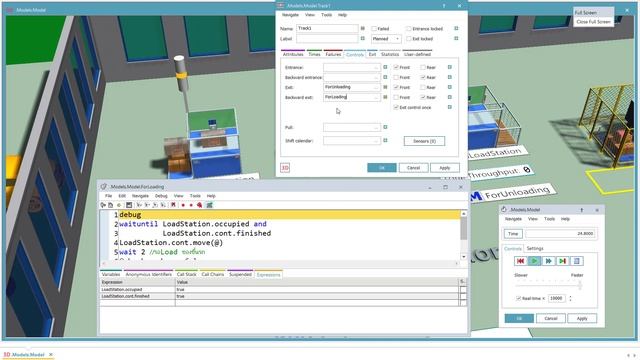640x360 pixels.
Task: Click the Name input field containing Track1
Action: pyautogui.click(x=327, y=28)
